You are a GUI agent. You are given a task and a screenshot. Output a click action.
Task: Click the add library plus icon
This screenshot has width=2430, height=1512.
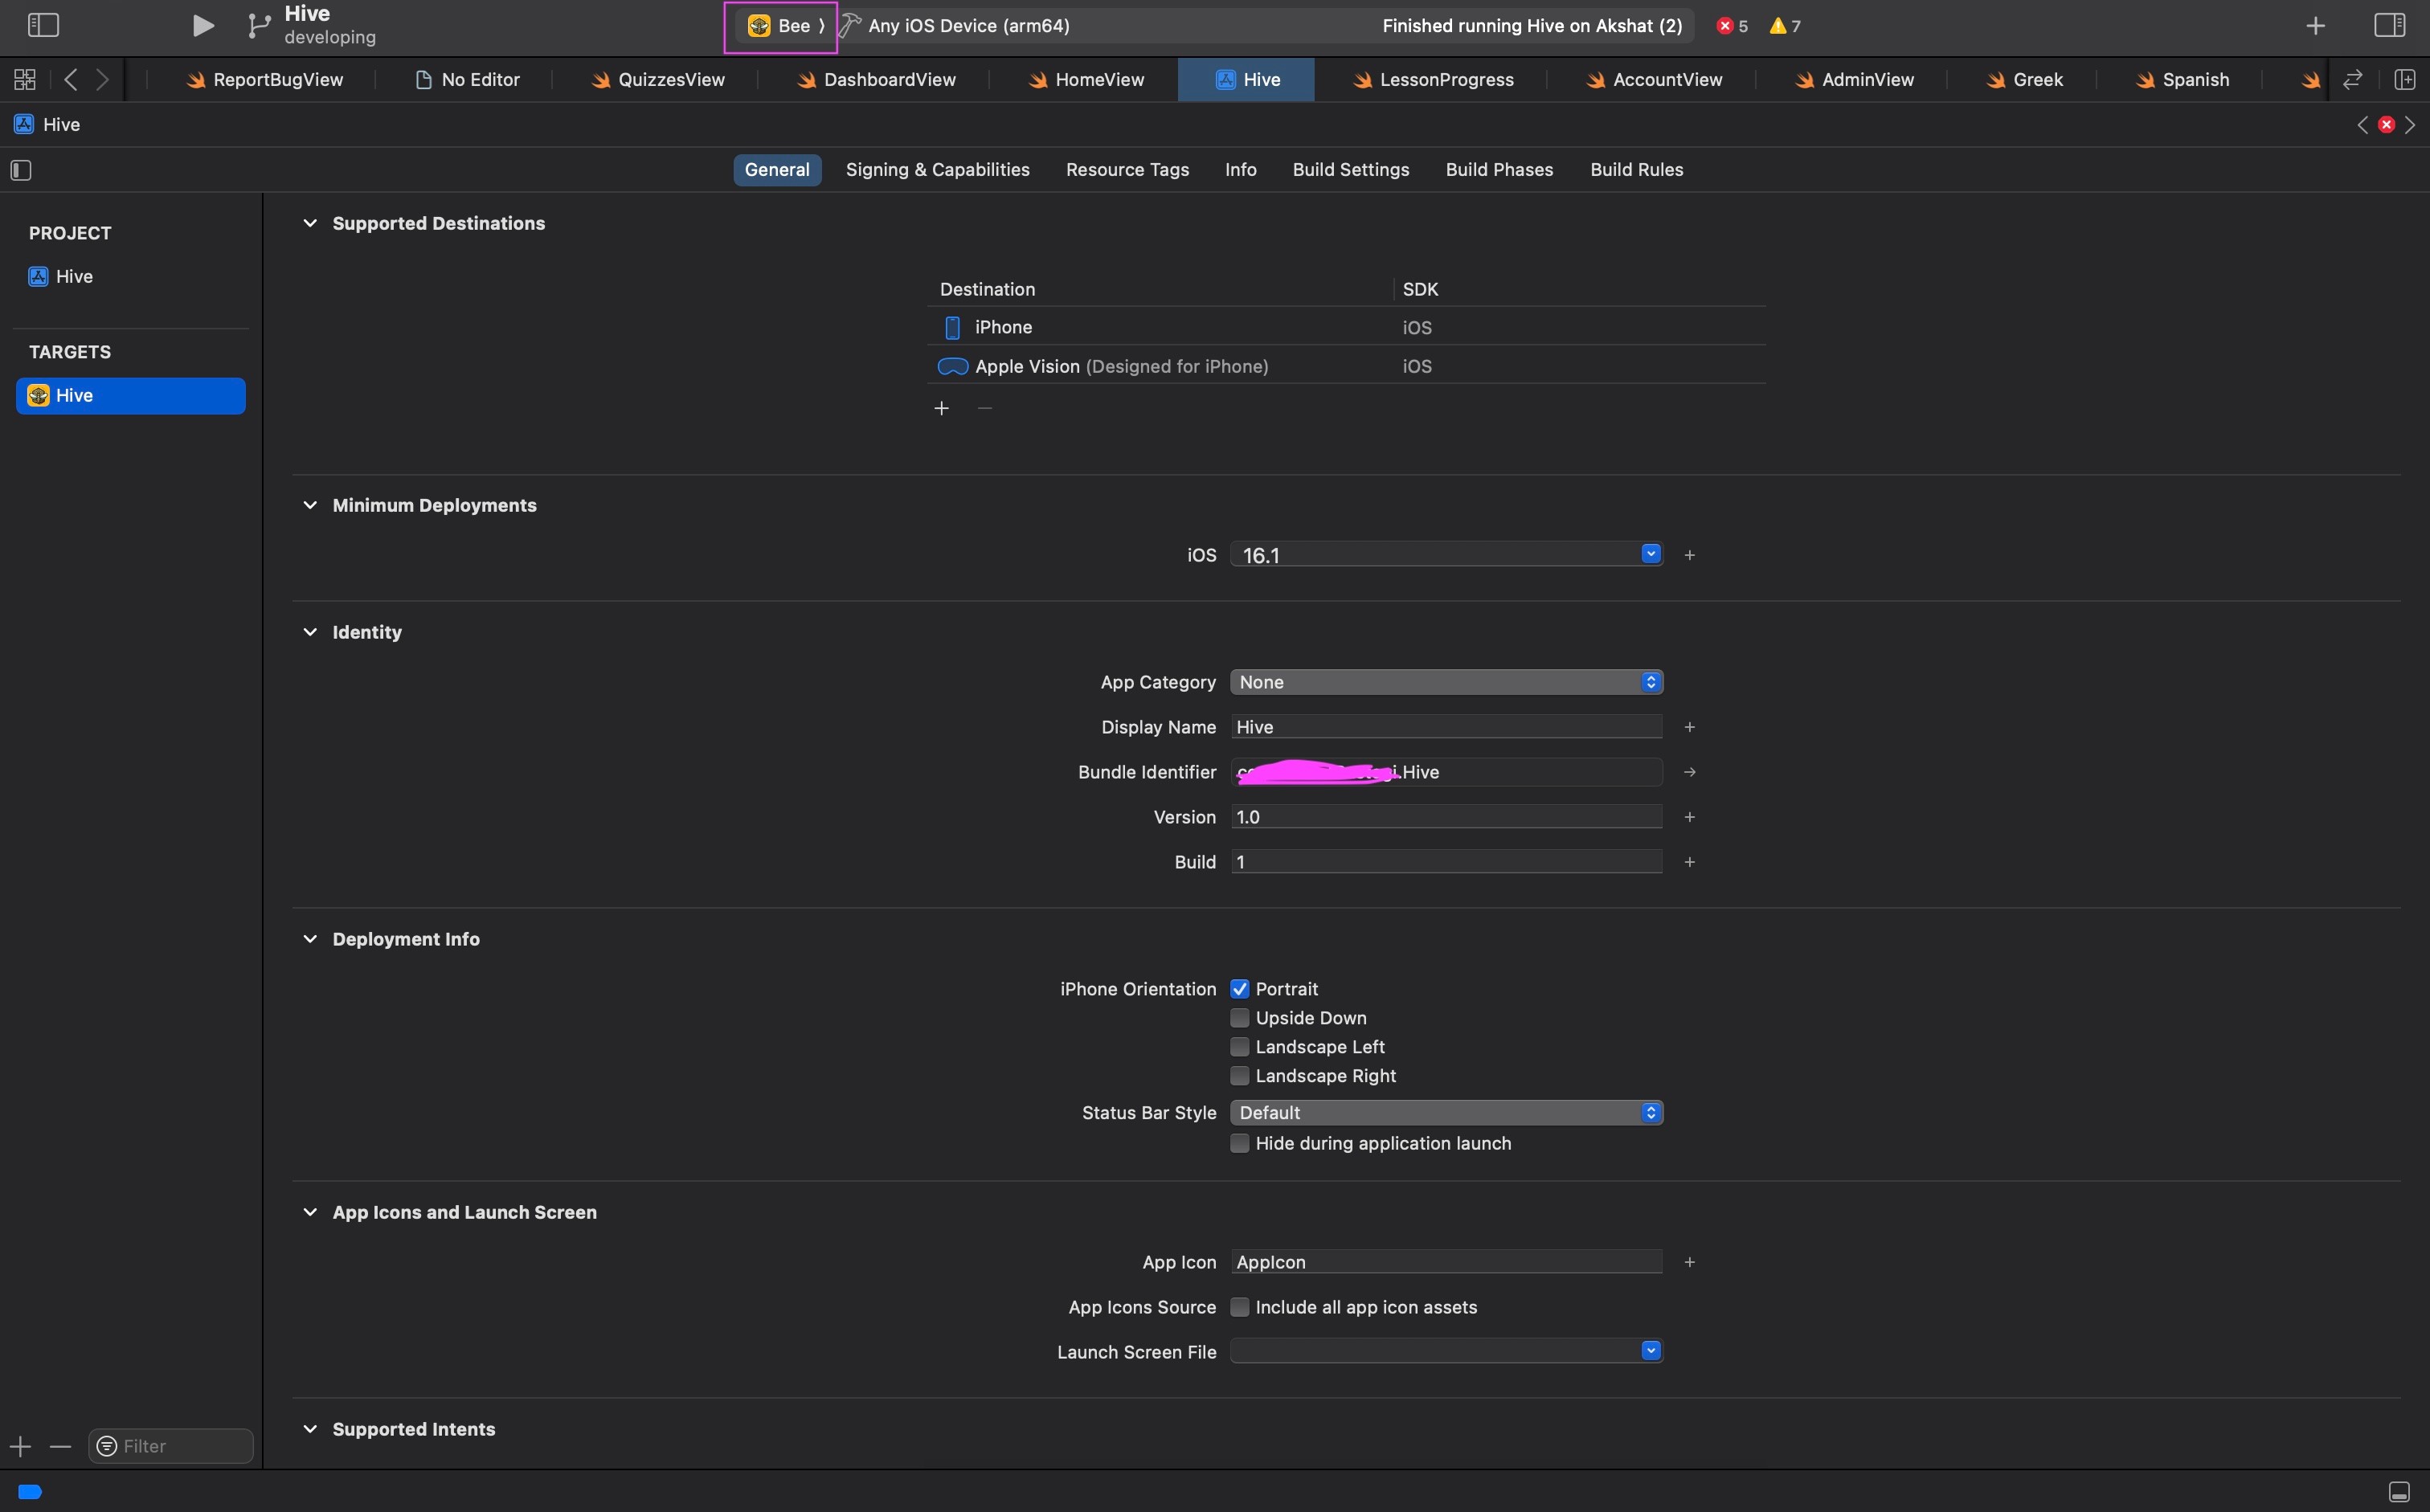pyautogui.click(x=2315, y=26)
